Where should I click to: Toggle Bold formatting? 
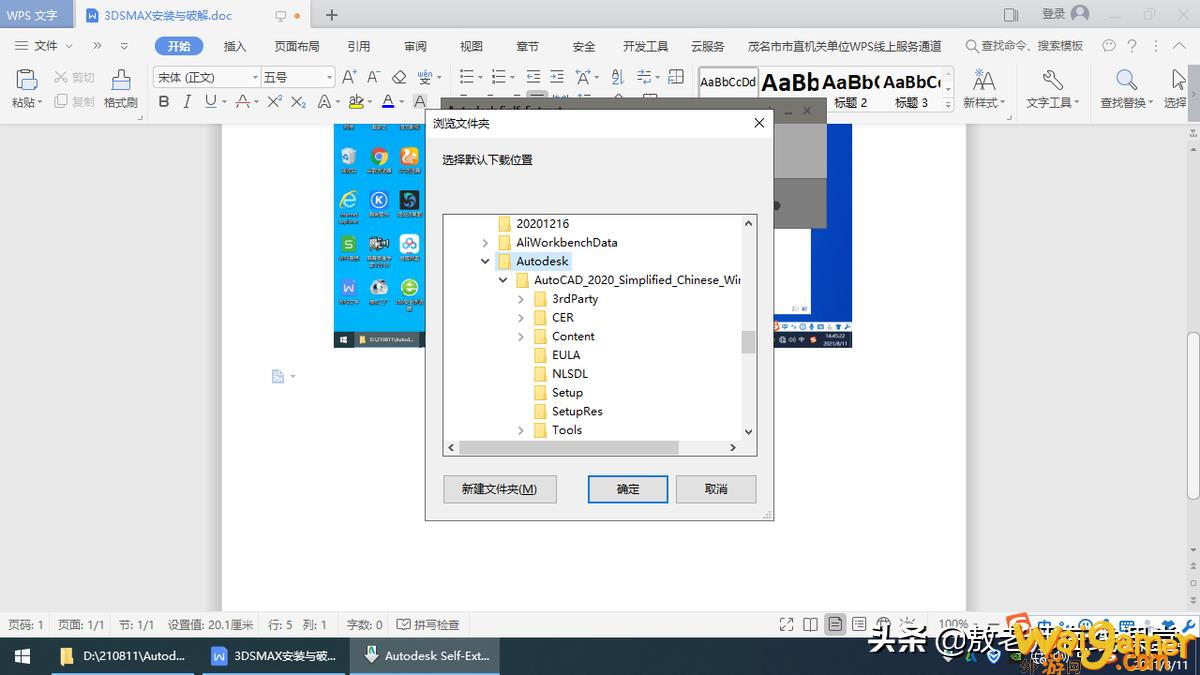(164, 102)
